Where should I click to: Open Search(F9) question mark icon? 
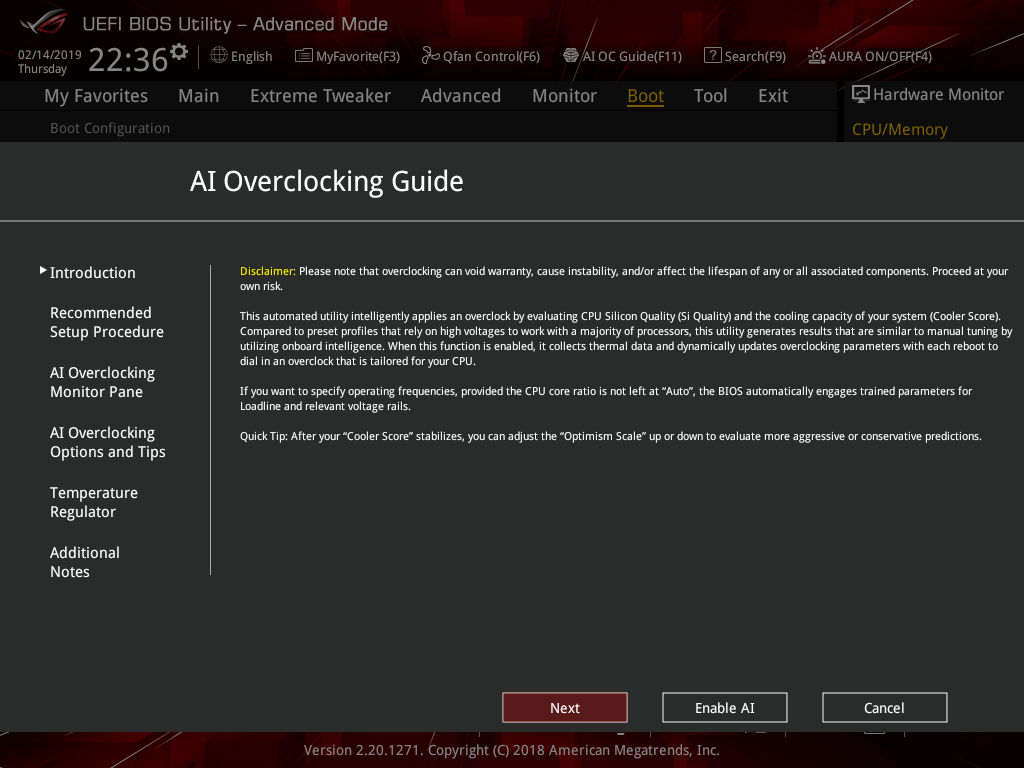[x=712, y=56]
